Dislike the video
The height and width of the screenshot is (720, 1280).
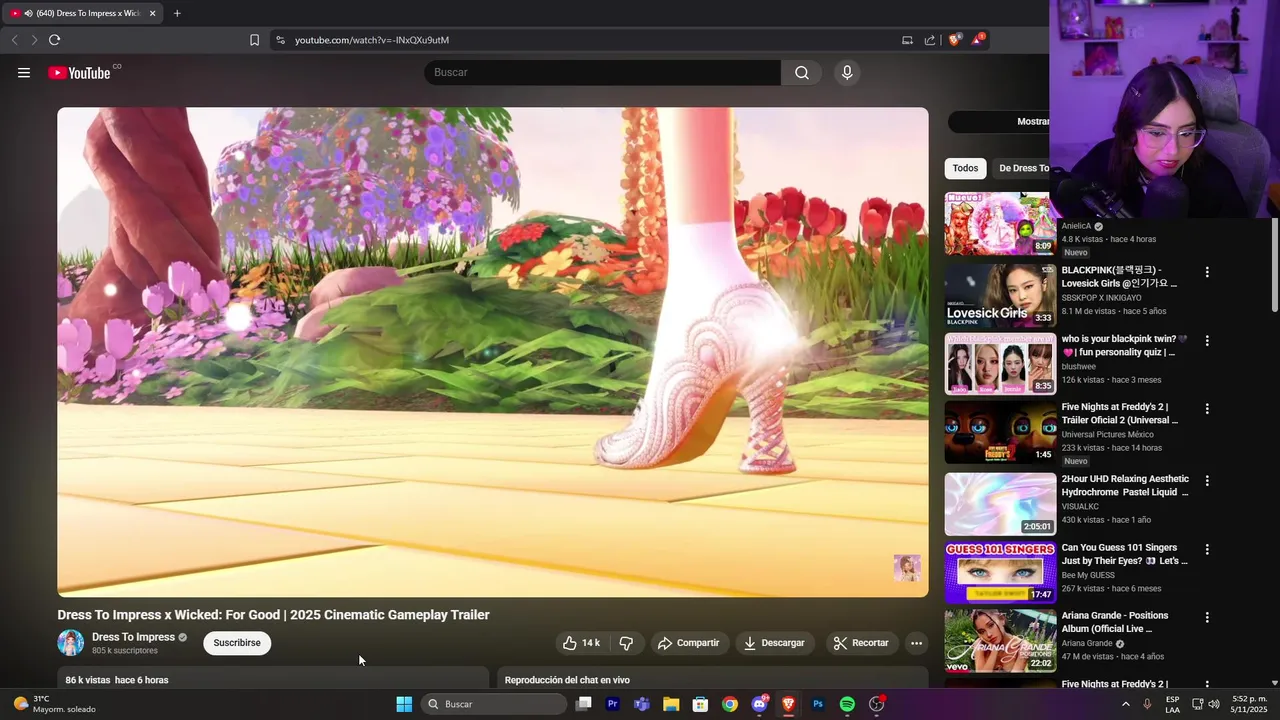[626, 643]
